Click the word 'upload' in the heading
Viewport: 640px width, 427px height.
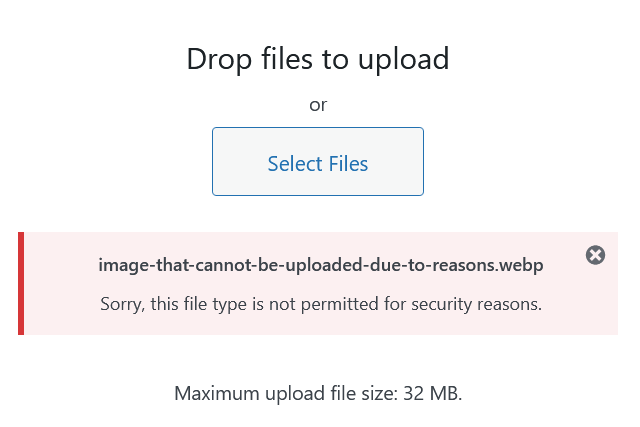tap(403, 60)
